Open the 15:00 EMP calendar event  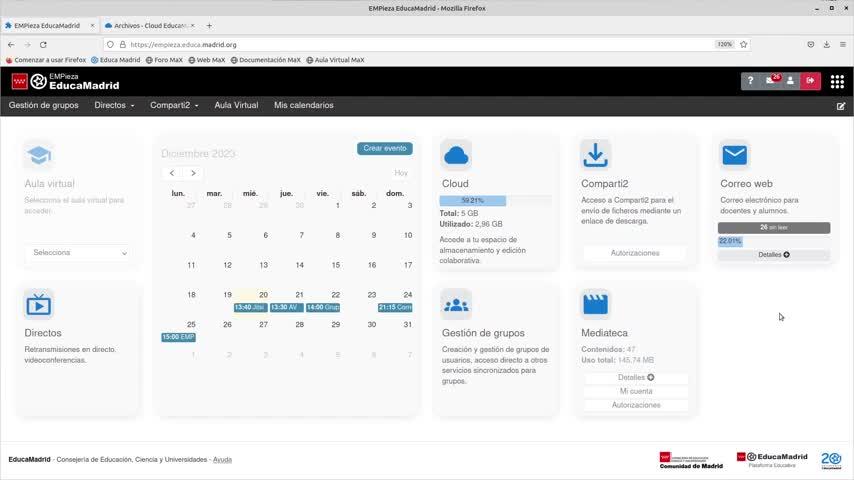tap(178, 337)
